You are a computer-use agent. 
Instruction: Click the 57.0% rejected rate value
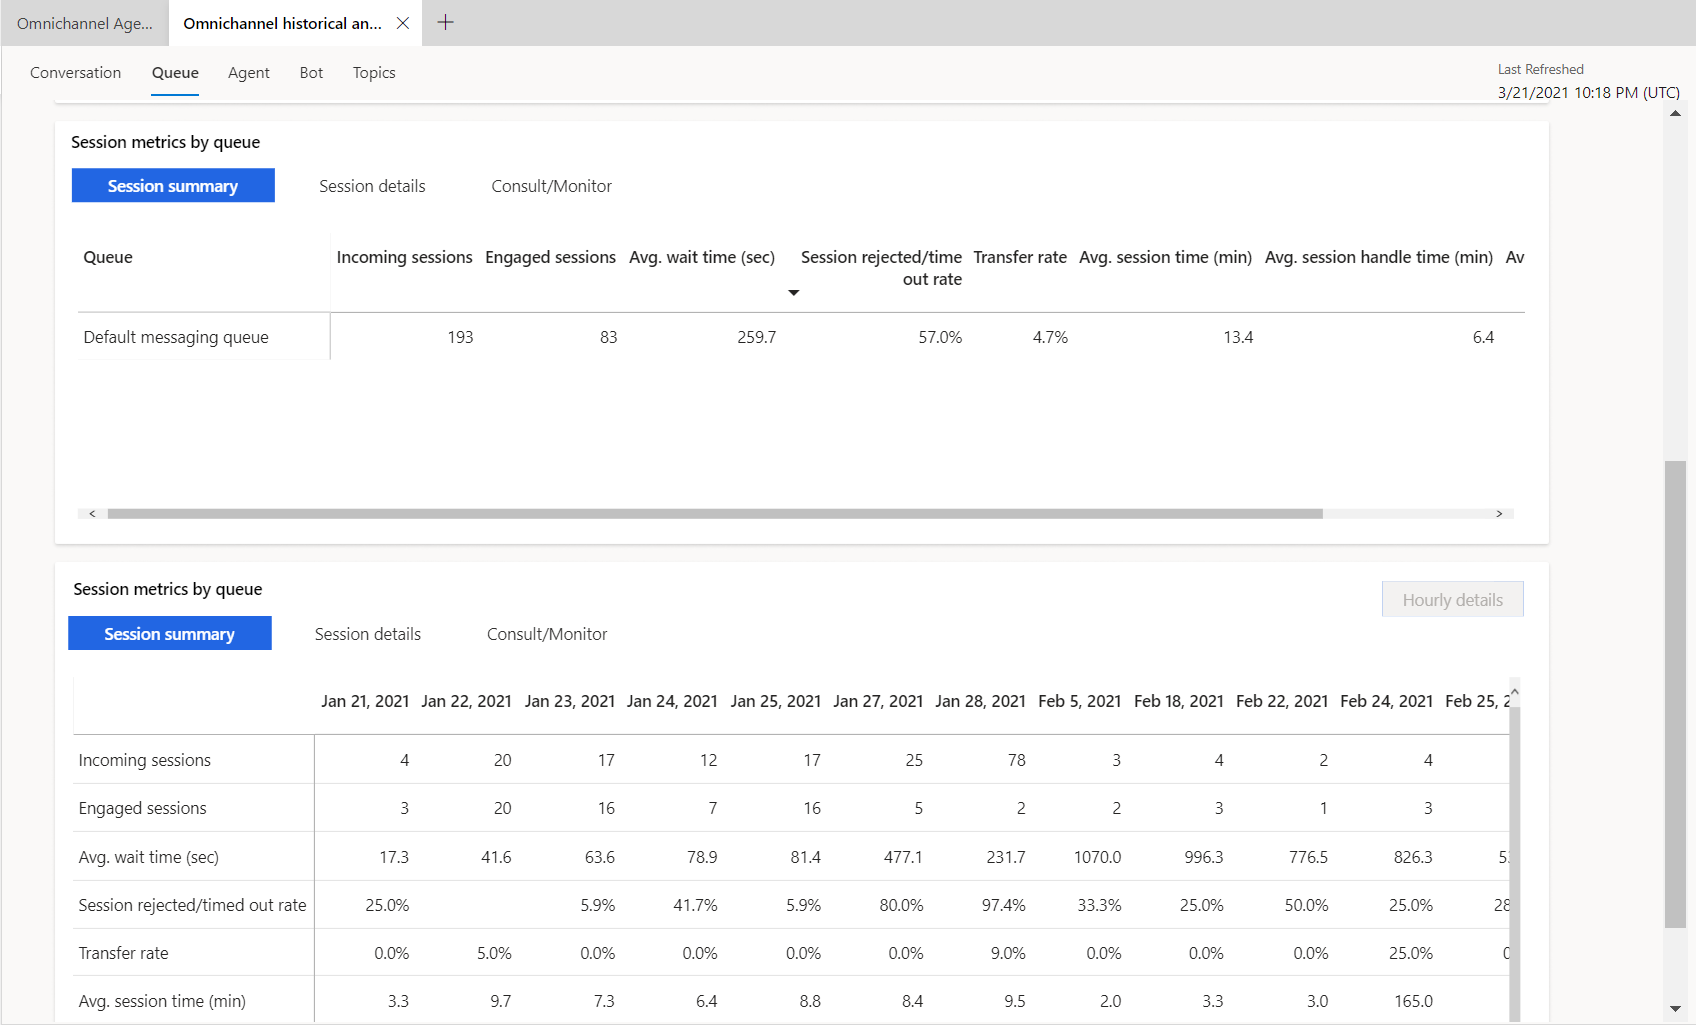tap(940, 337)
